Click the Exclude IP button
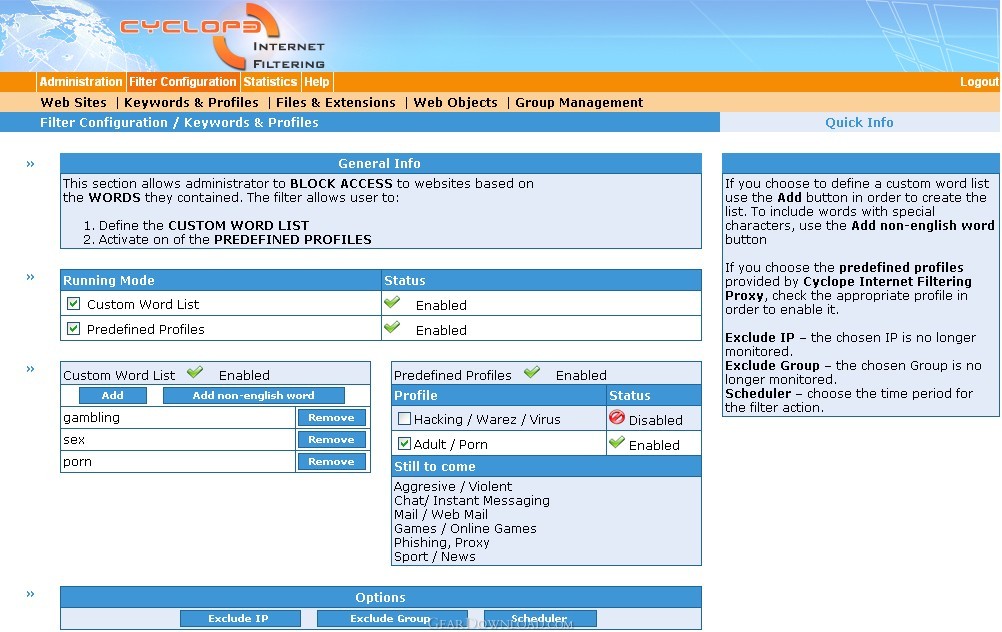This screenshot has width=1002, height=632. 240,619
